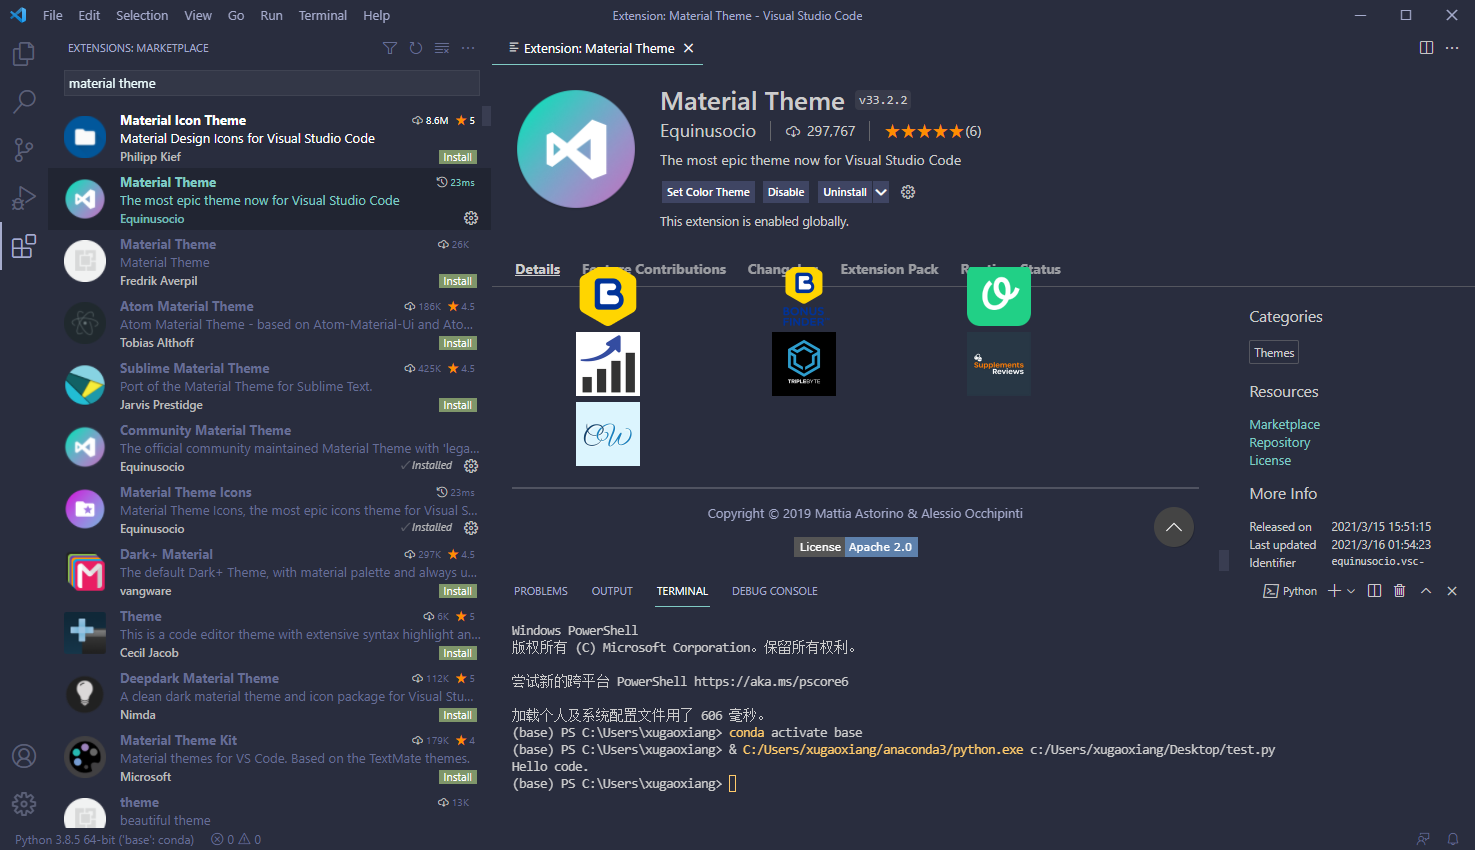The image size is (1475, 850).
Task: Kill the terminal with trash icon
Action: (1400, 591)
